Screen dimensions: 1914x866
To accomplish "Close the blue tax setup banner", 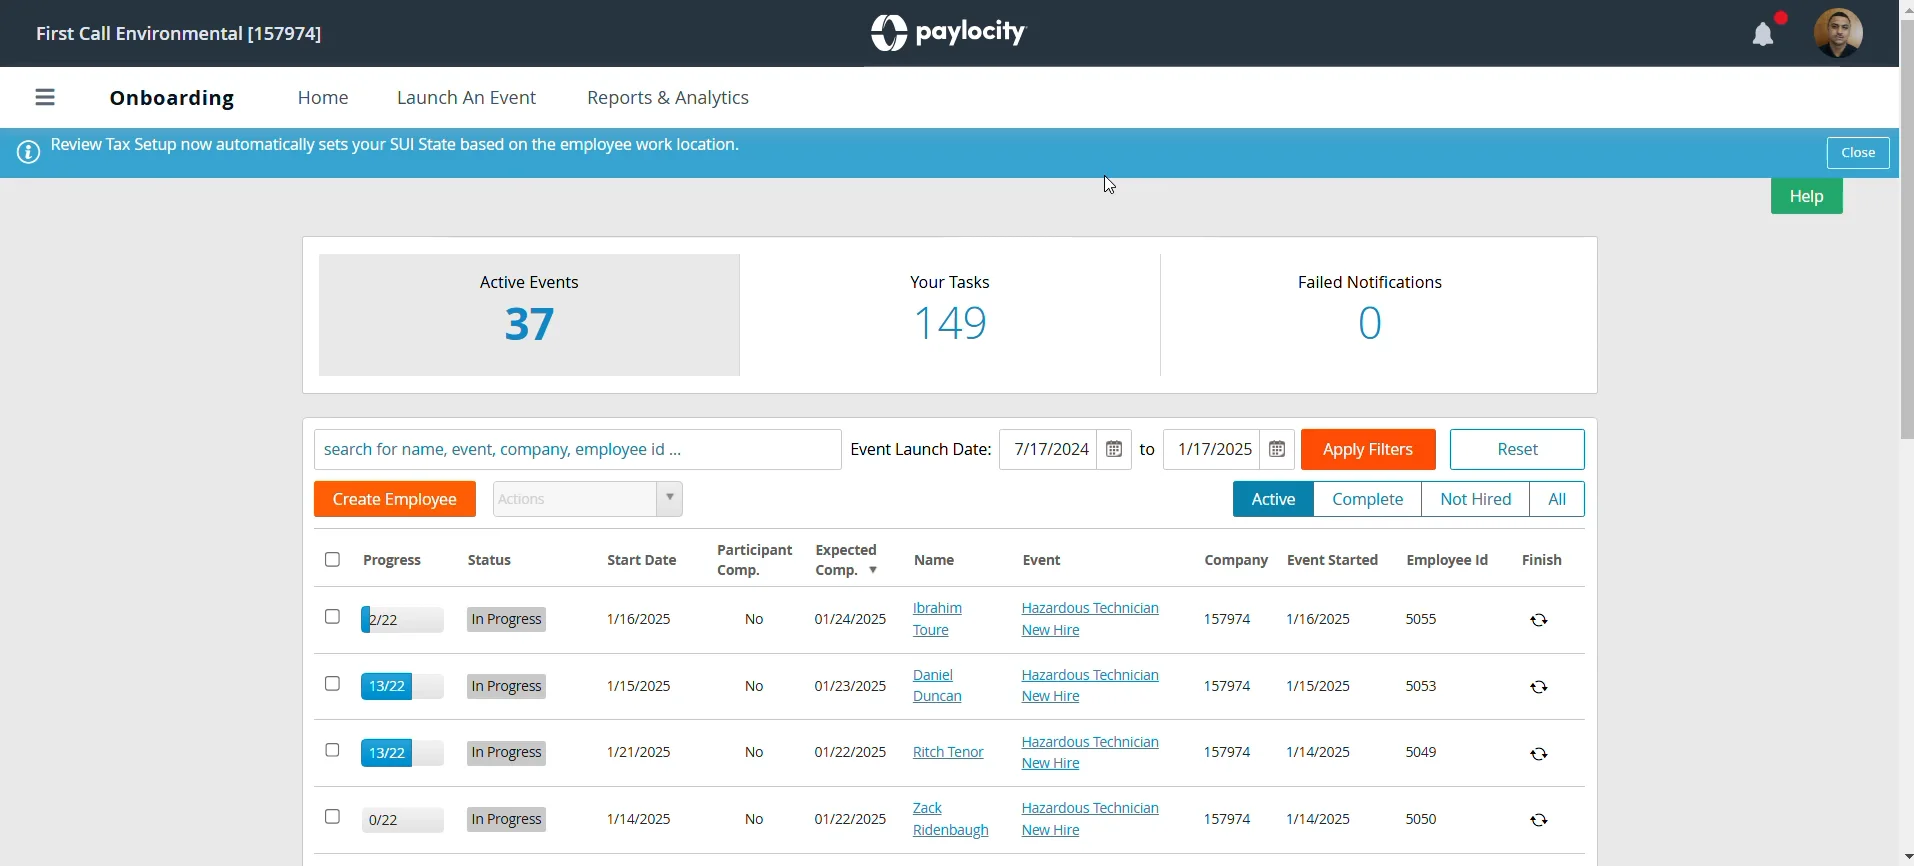I will pos(1859,153).
